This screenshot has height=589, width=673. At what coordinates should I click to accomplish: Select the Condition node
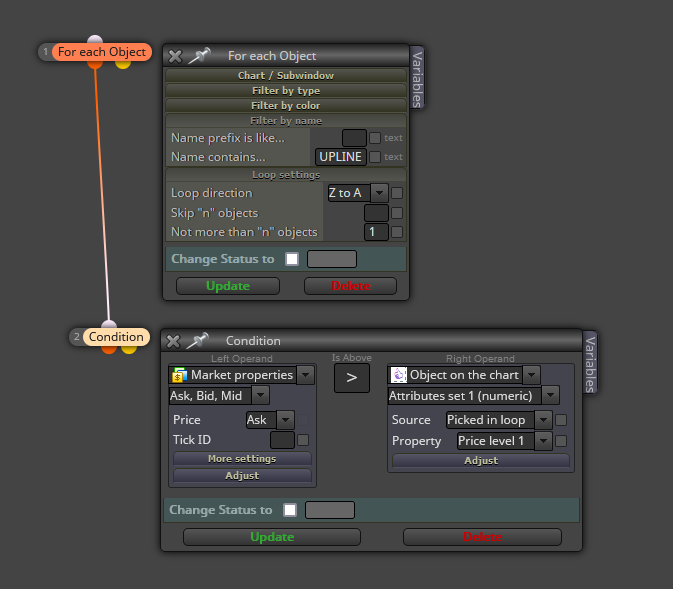click(x=116, y=337)
